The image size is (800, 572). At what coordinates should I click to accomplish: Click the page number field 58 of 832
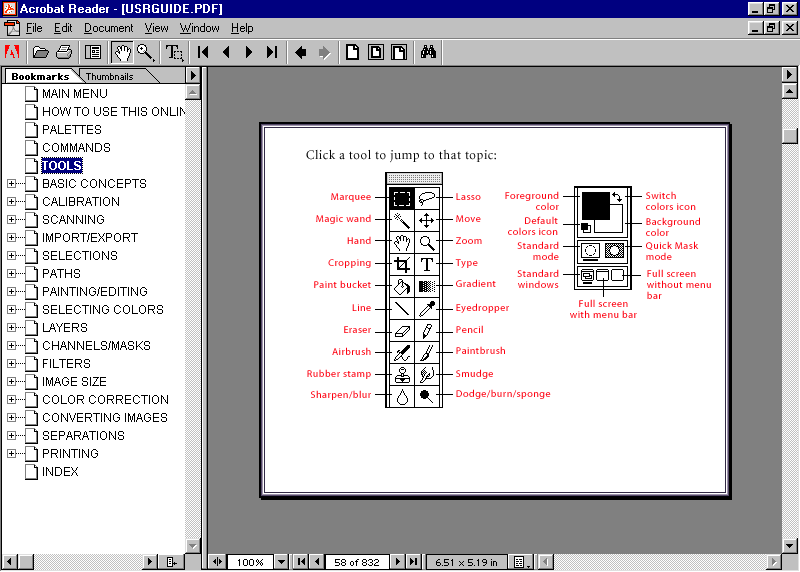pyautogui.click(x=357, y=562)
